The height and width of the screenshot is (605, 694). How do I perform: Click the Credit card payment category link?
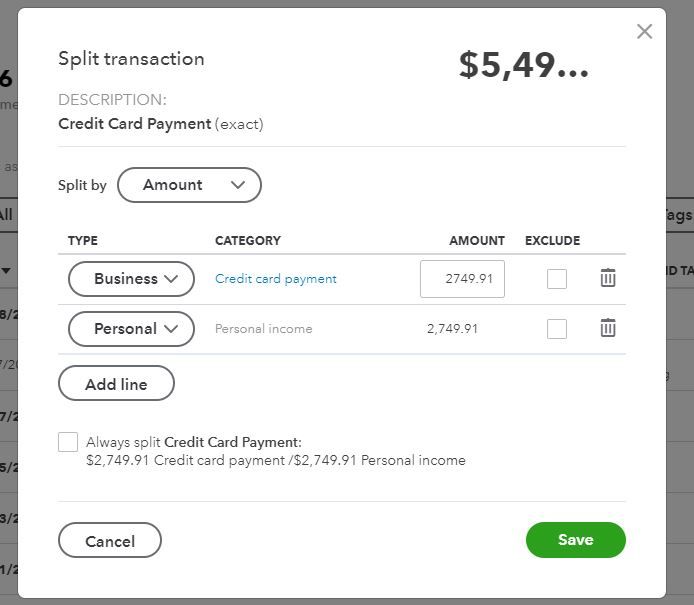click(276, 279)
